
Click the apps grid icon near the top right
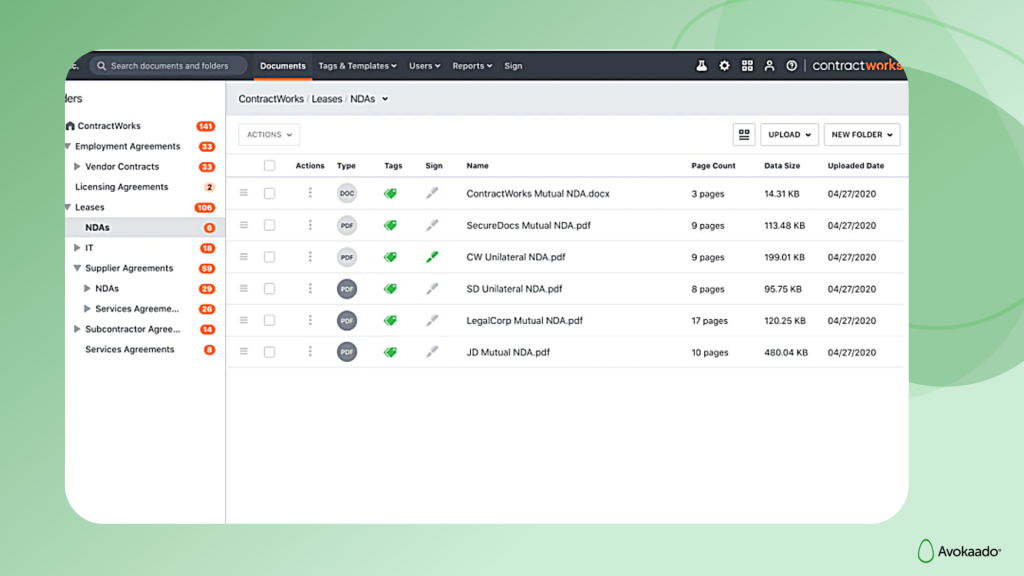(x=747, y=65)
